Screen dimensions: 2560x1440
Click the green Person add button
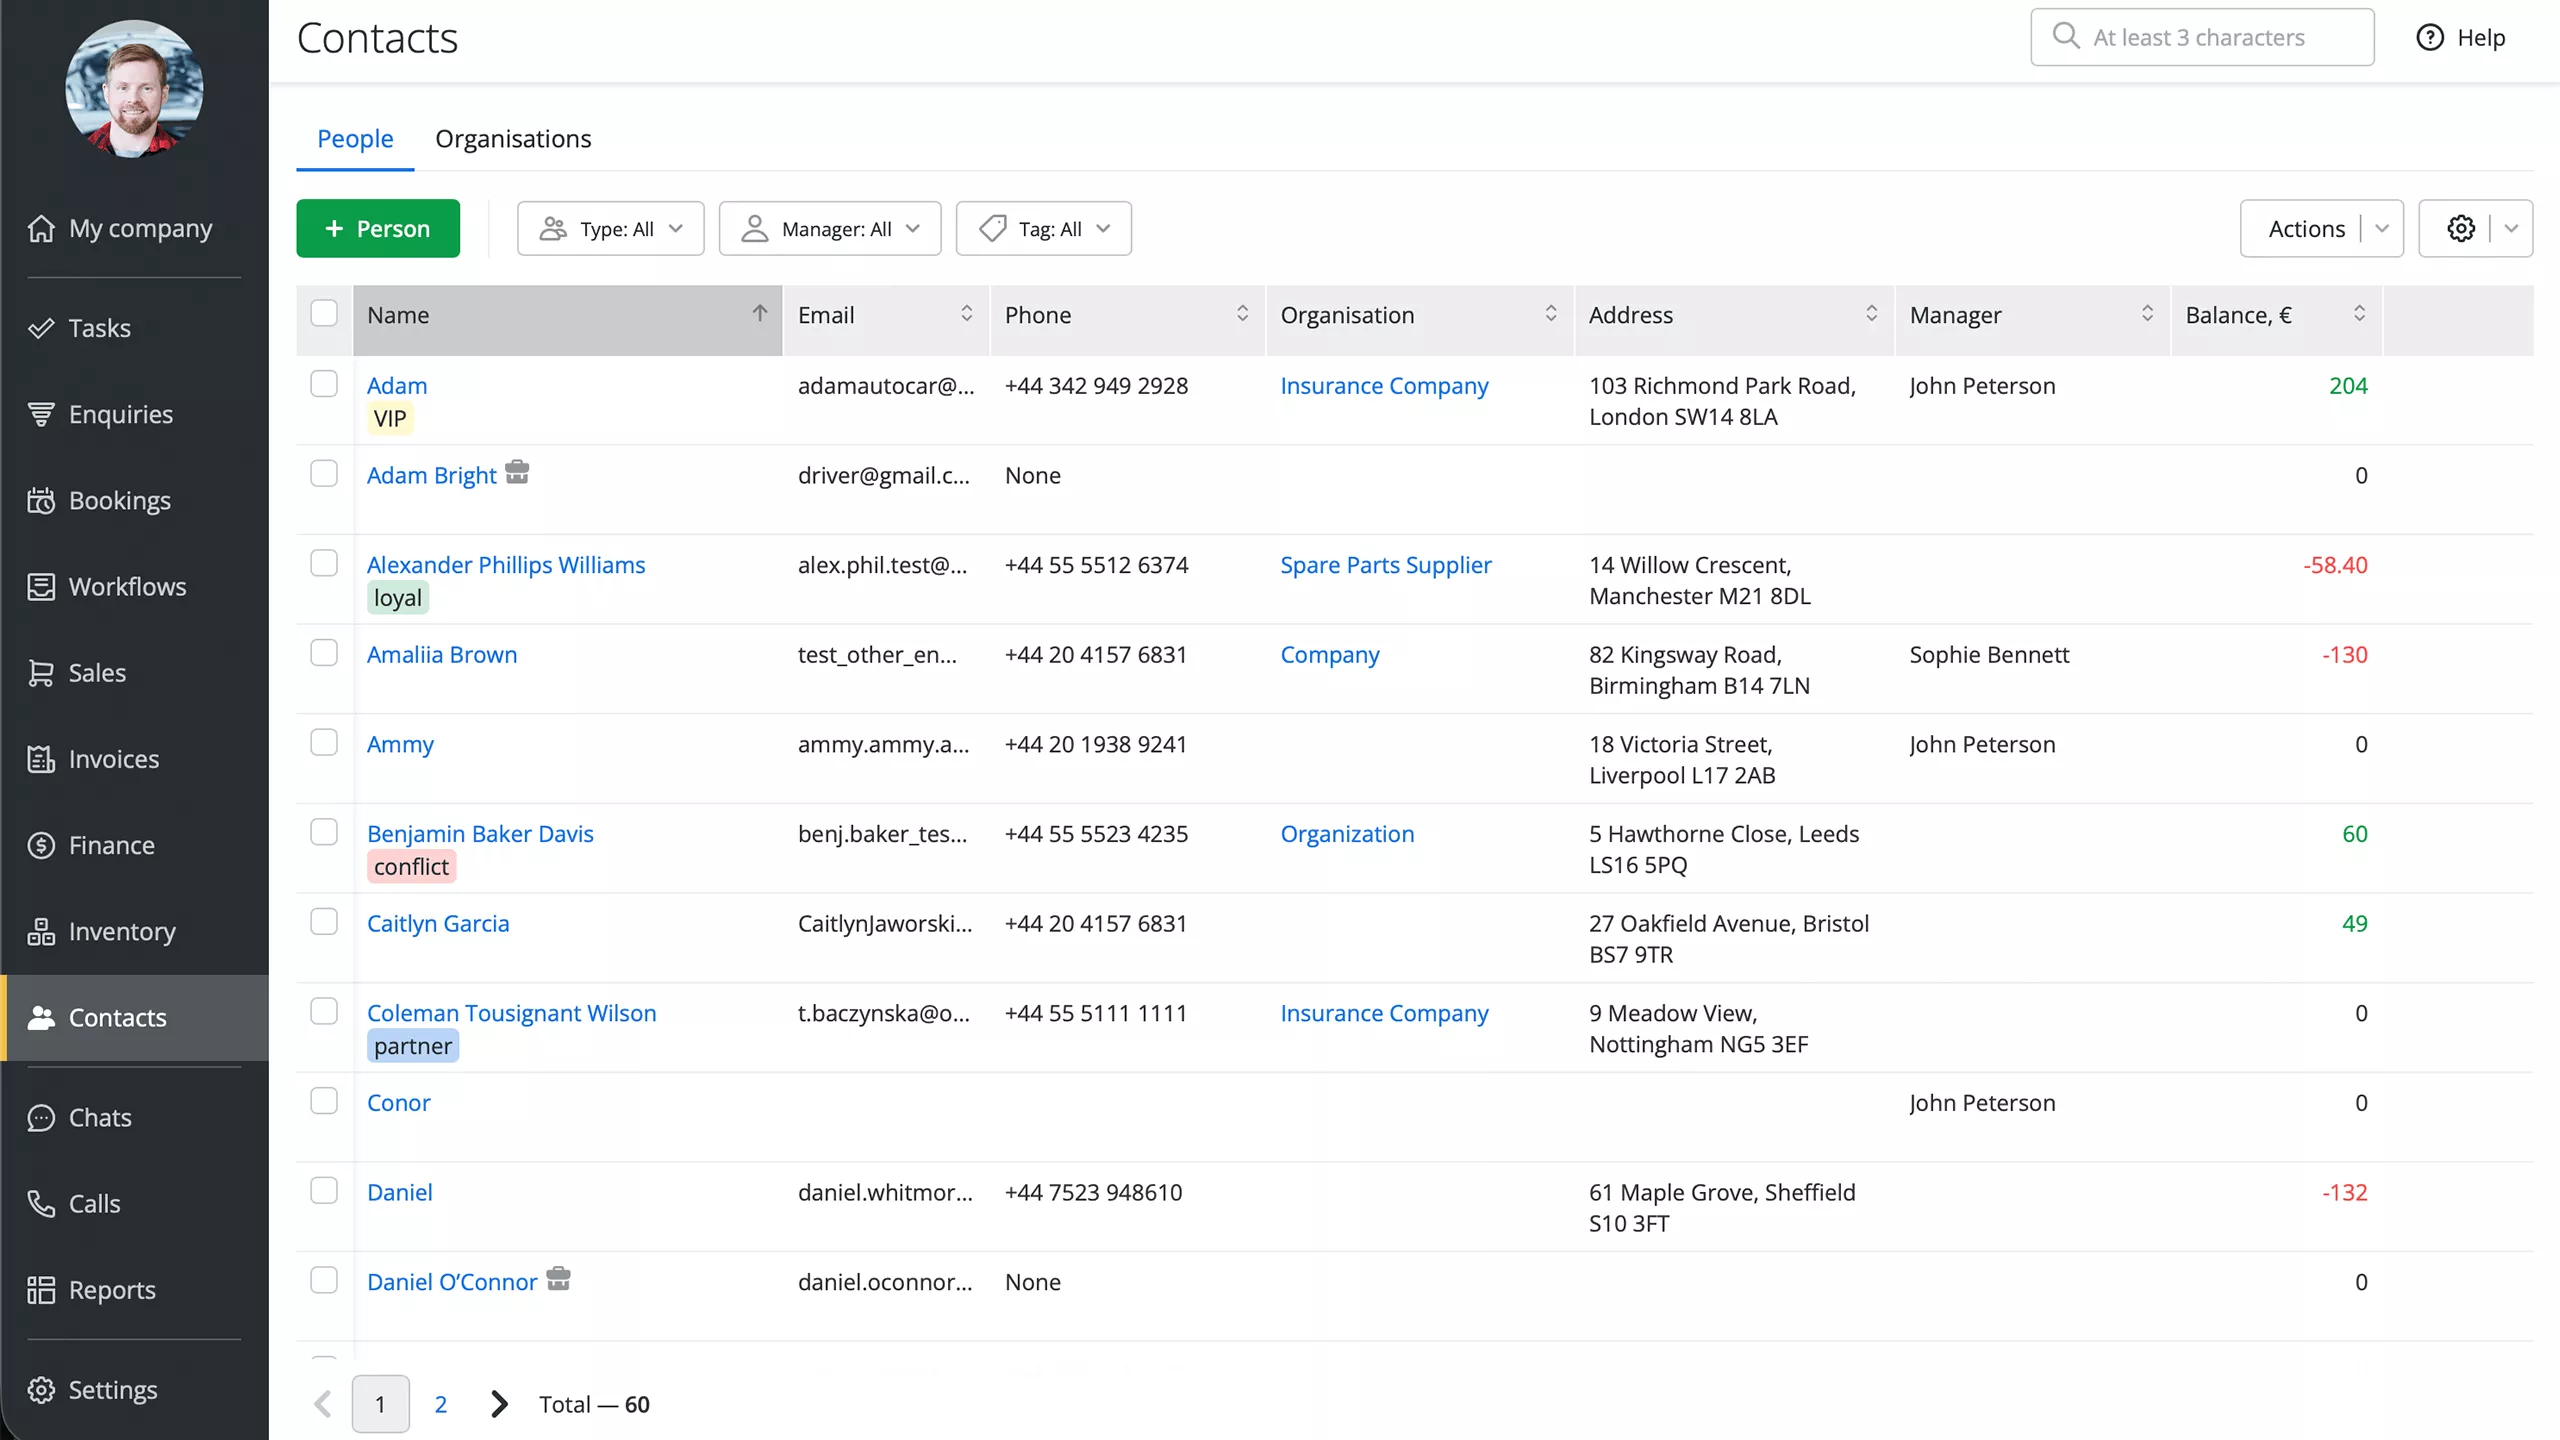click(378, 229)
